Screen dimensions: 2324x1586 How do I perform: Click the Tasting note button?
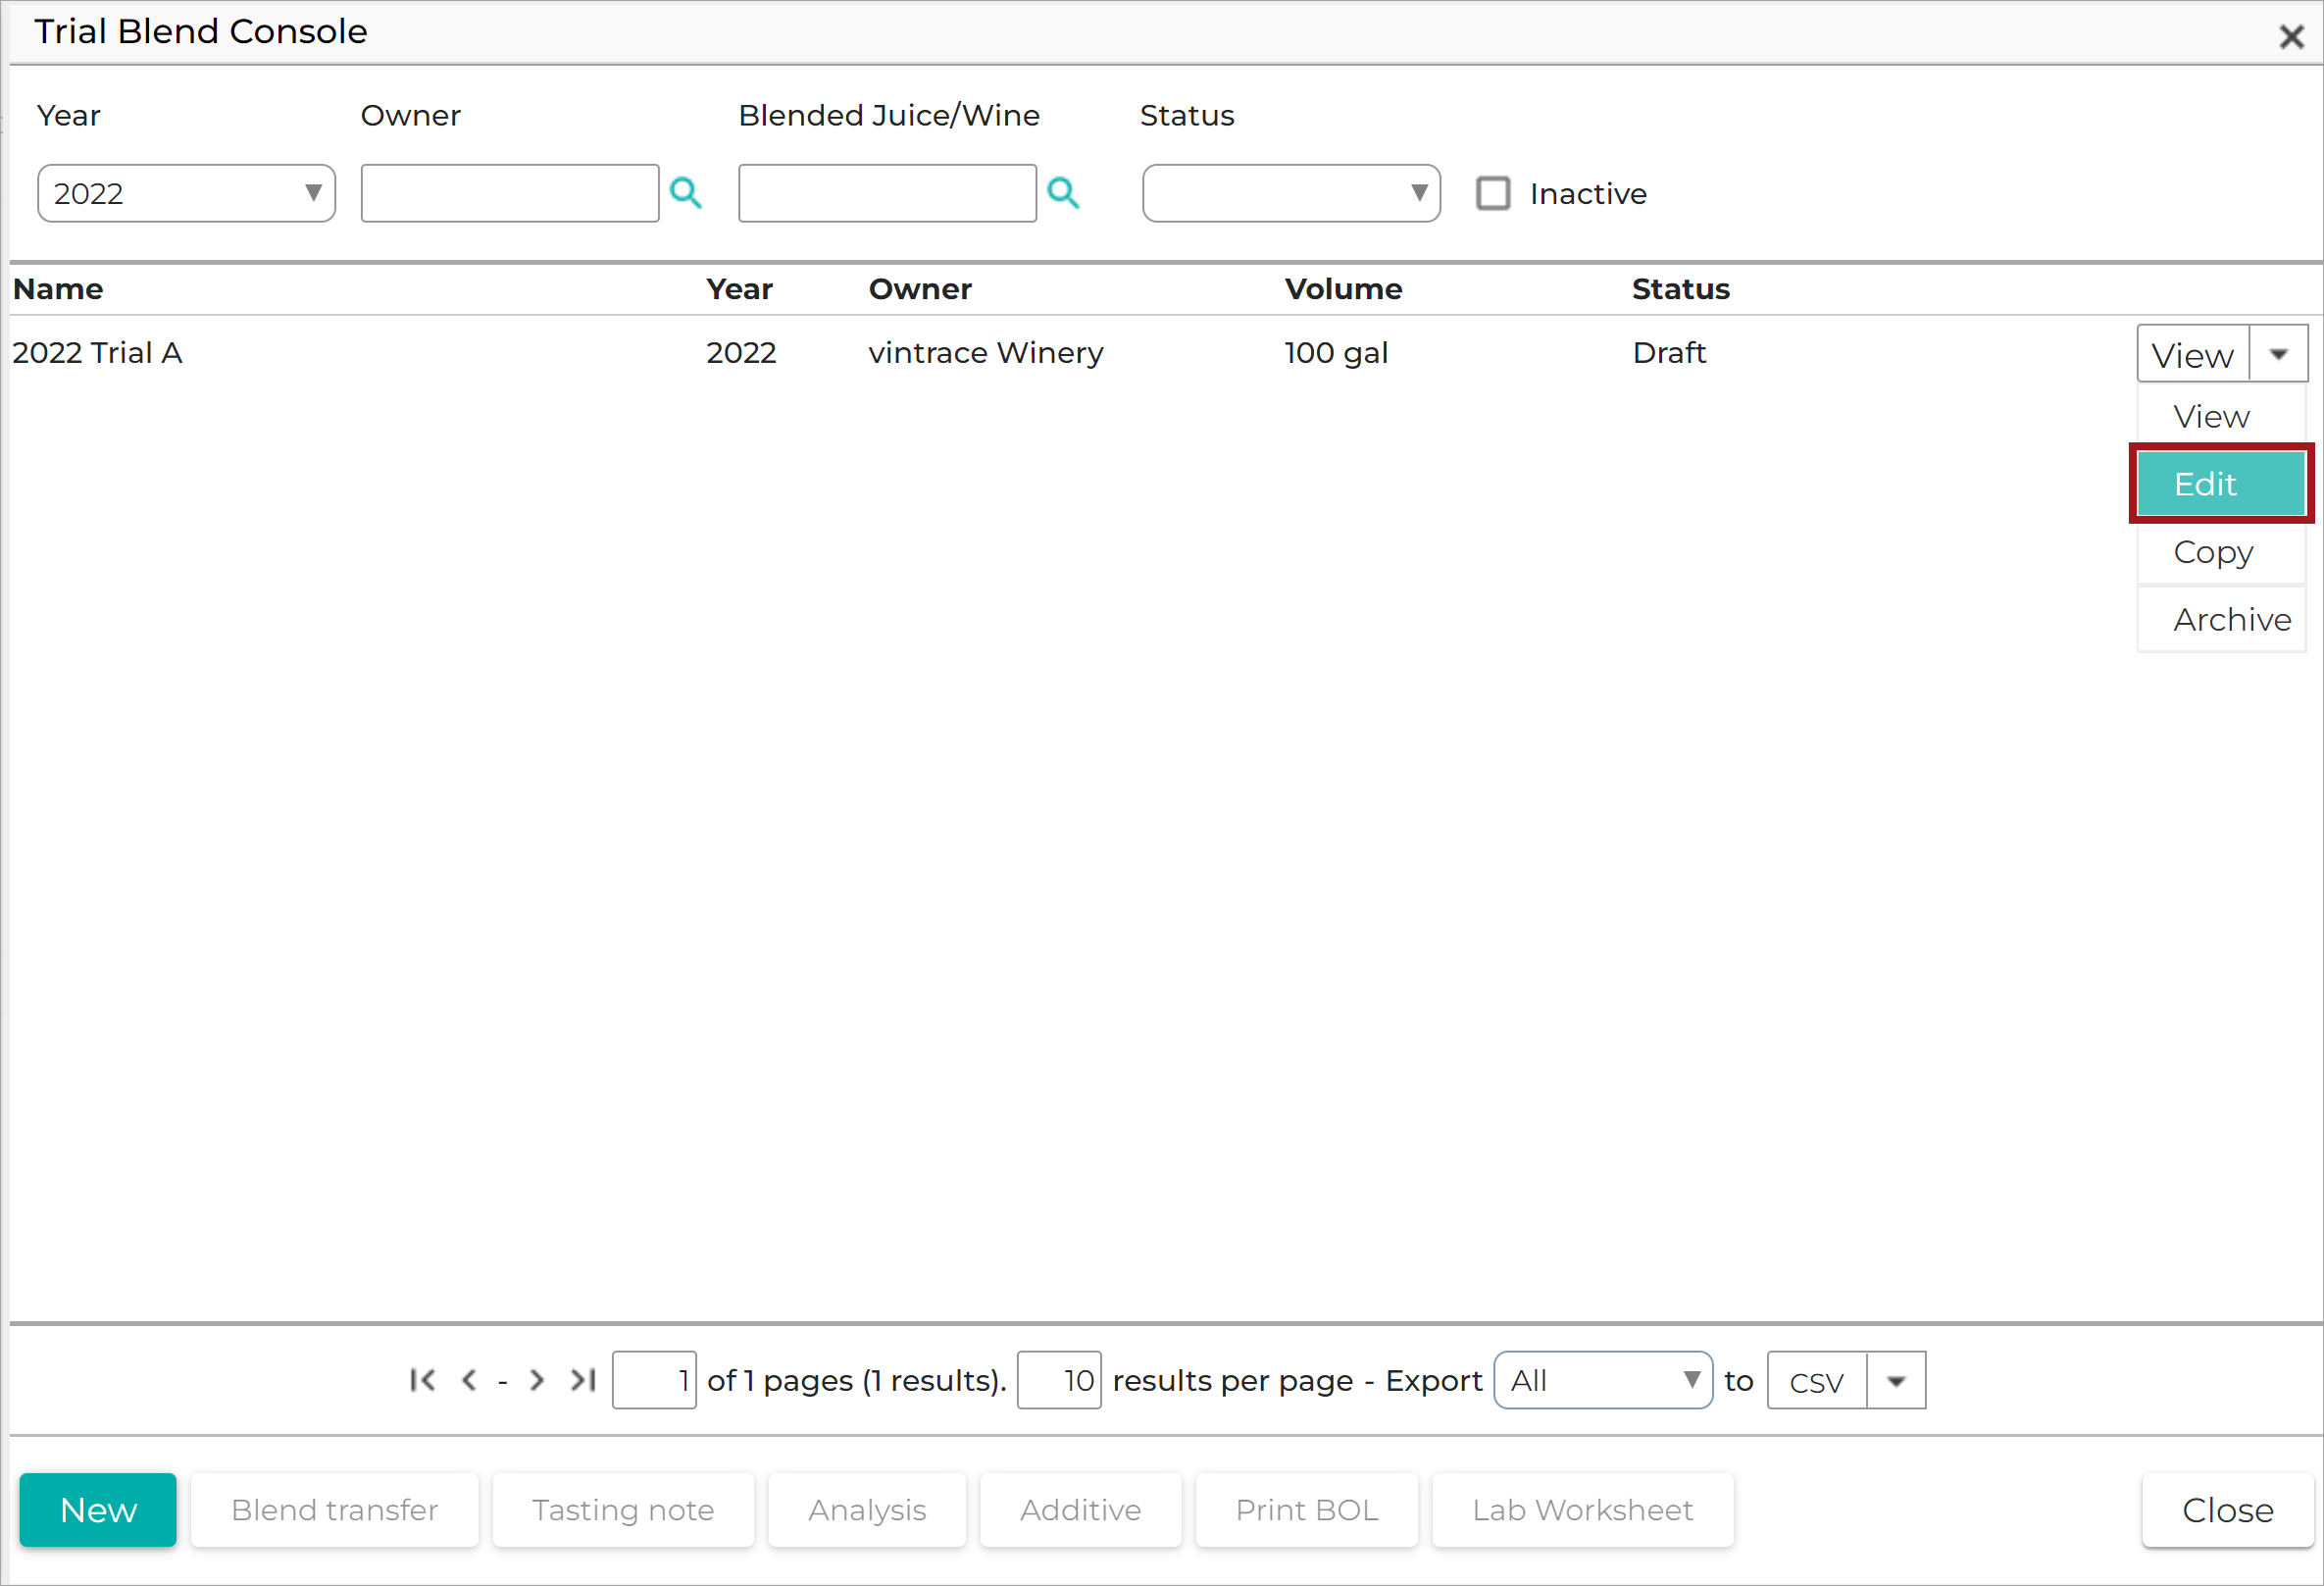623,1510
